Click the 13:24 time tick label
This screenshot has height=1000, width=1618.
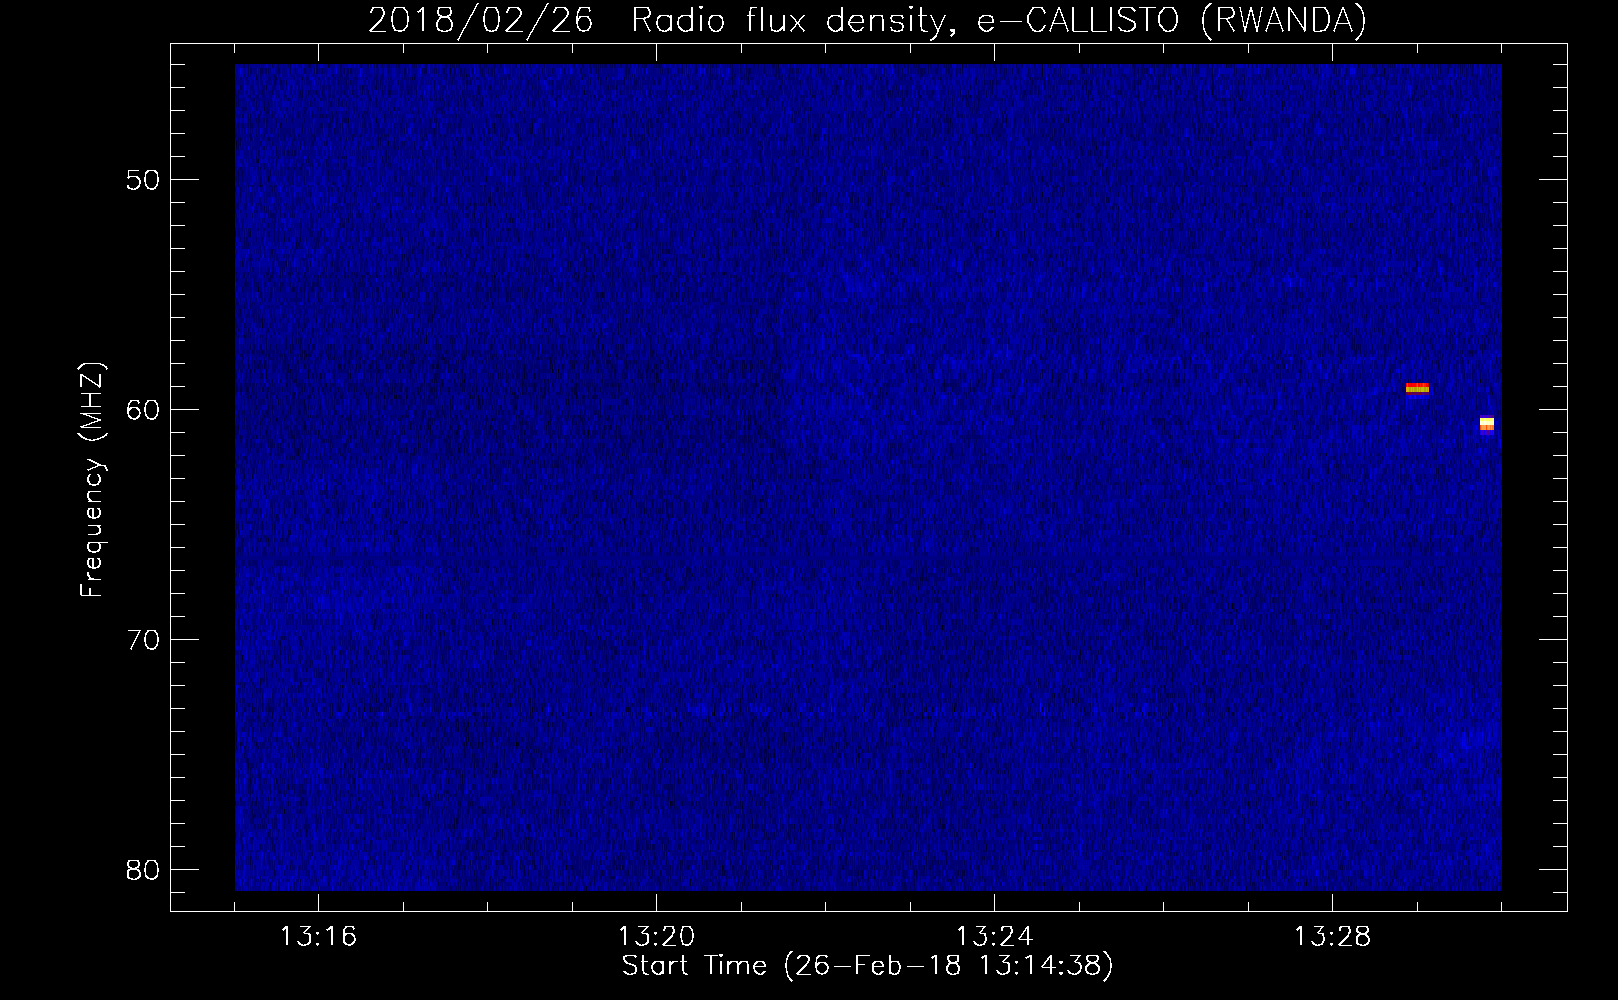[x=994, y=937]
